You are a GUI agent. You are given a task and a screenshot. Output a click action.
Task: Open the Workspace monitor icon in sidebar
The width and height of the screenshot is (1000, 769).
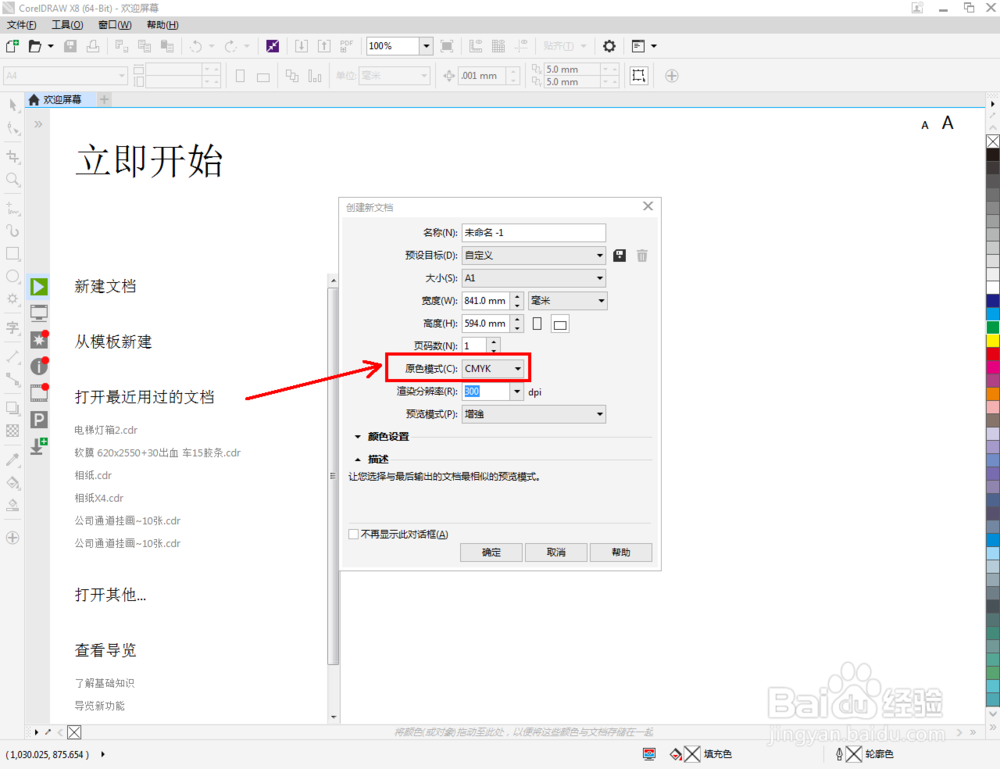point(39,313)
